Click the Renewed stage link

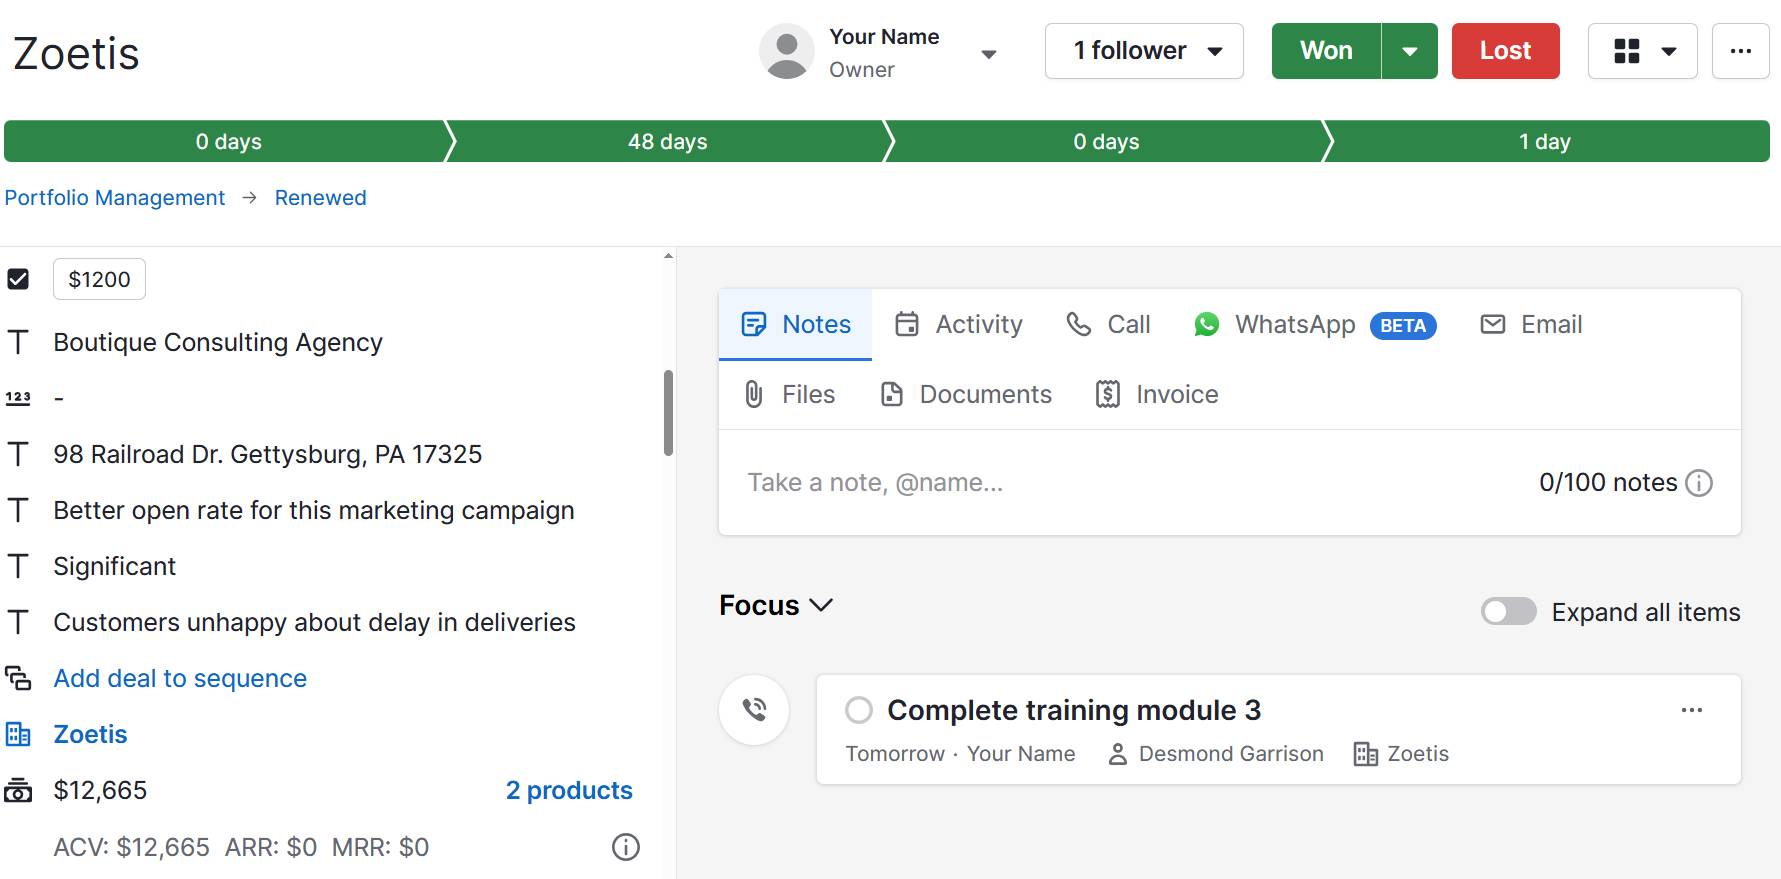pyautogui.click(x=320, y=198)
